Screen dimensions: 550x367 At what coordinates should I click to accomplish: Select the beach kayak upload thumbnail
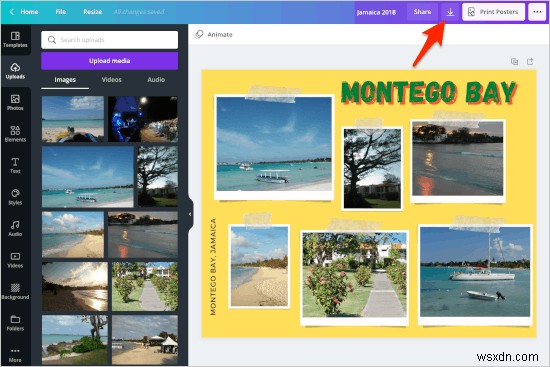click(x=73, y=119)
